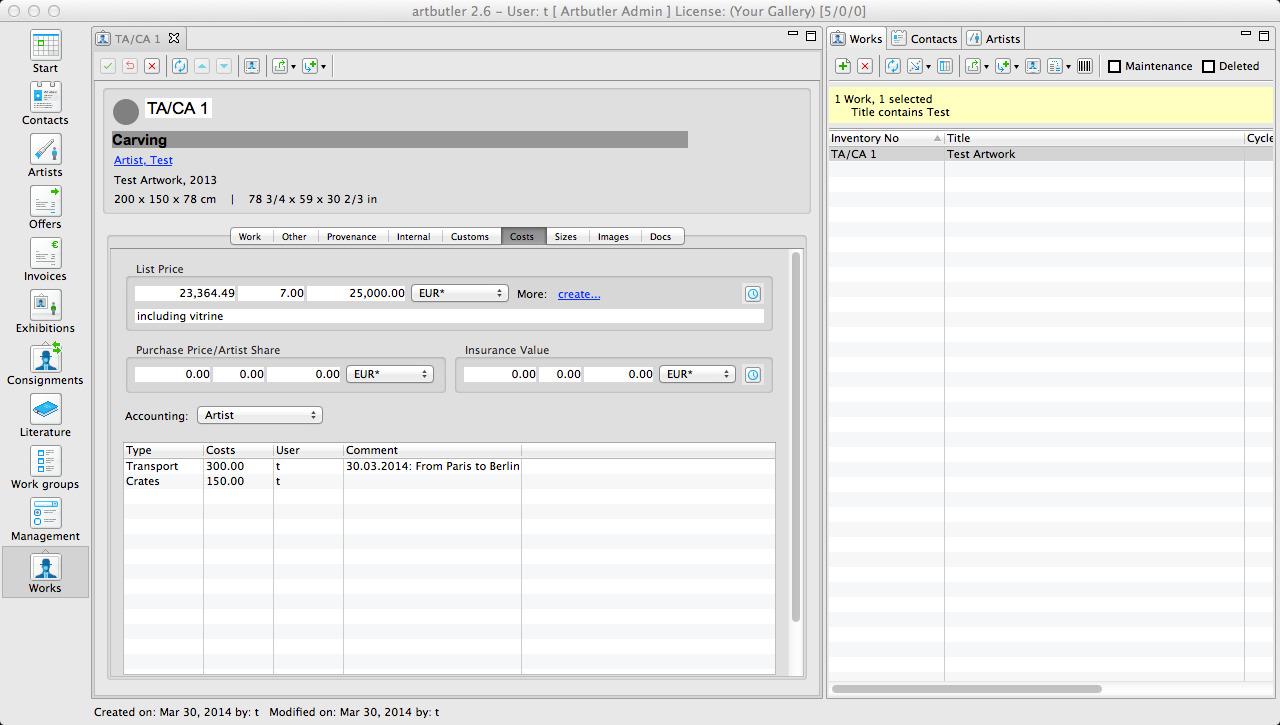Open the Contacts panel tab
Viewport: 1280px width, 725px height.
coord(925,39)
